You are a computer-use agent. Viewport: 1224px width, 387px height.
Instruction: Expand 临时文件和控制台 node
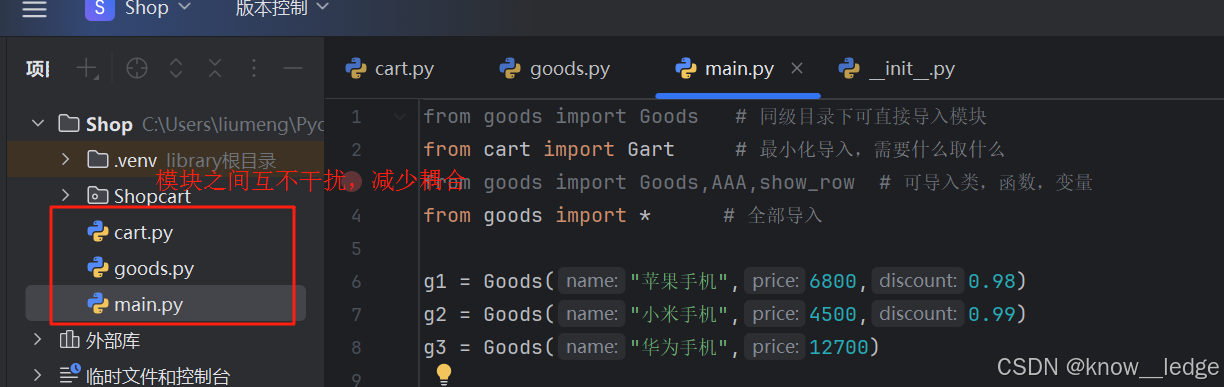click(38, 376)
